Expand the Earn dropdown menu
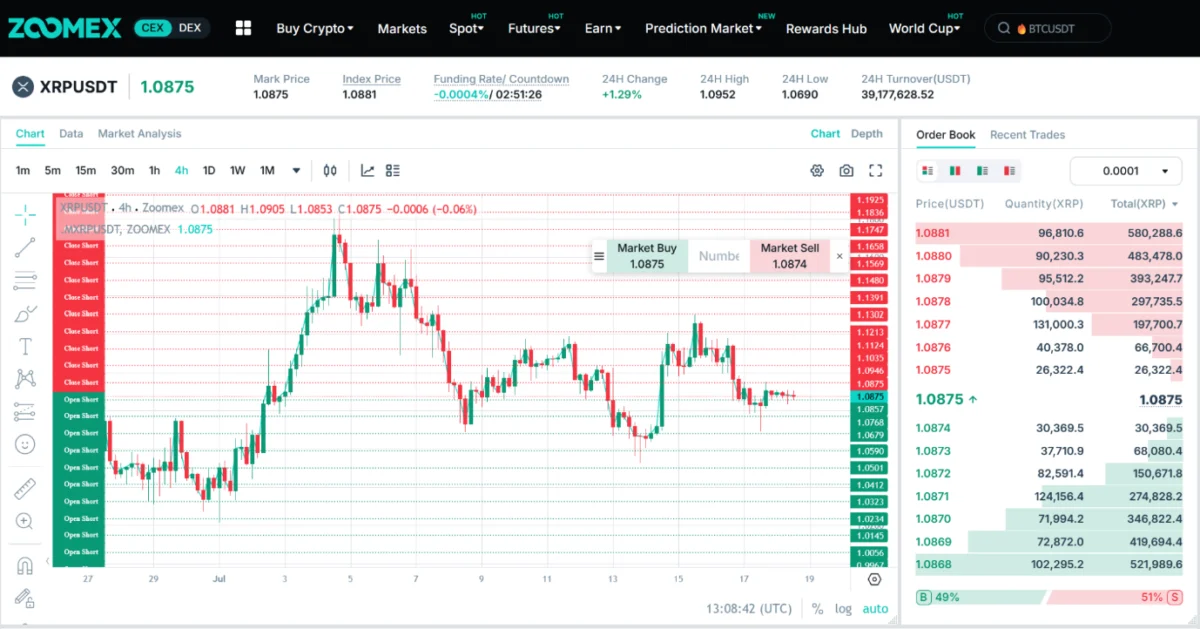Screen dimensions: 1200x629 (x=603, y=29)
